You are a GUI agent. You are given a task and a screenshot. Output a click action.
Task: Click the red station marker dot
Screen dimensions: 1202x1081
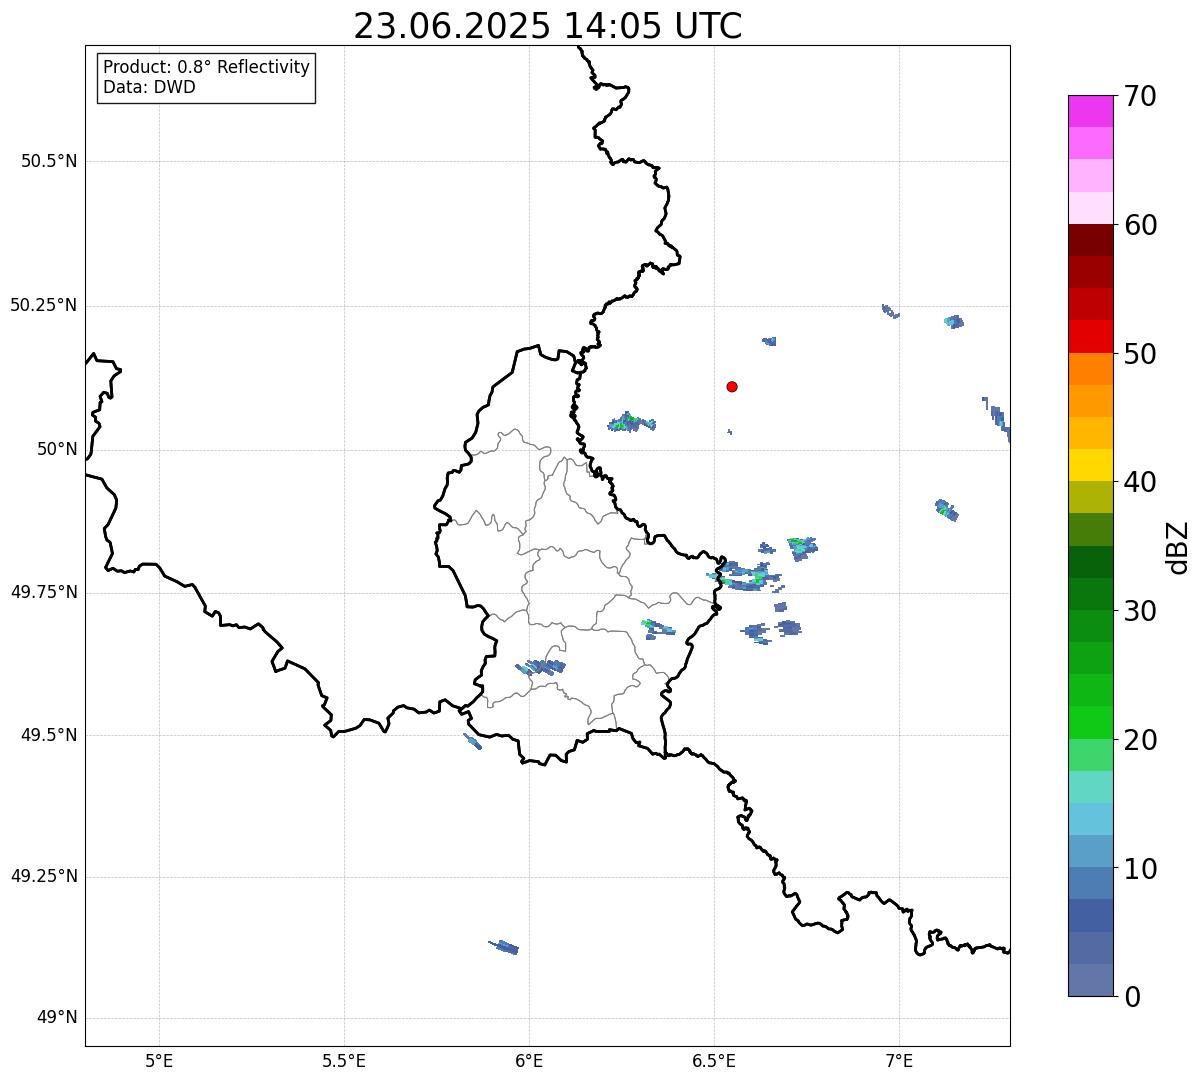(x=732, y=386)
